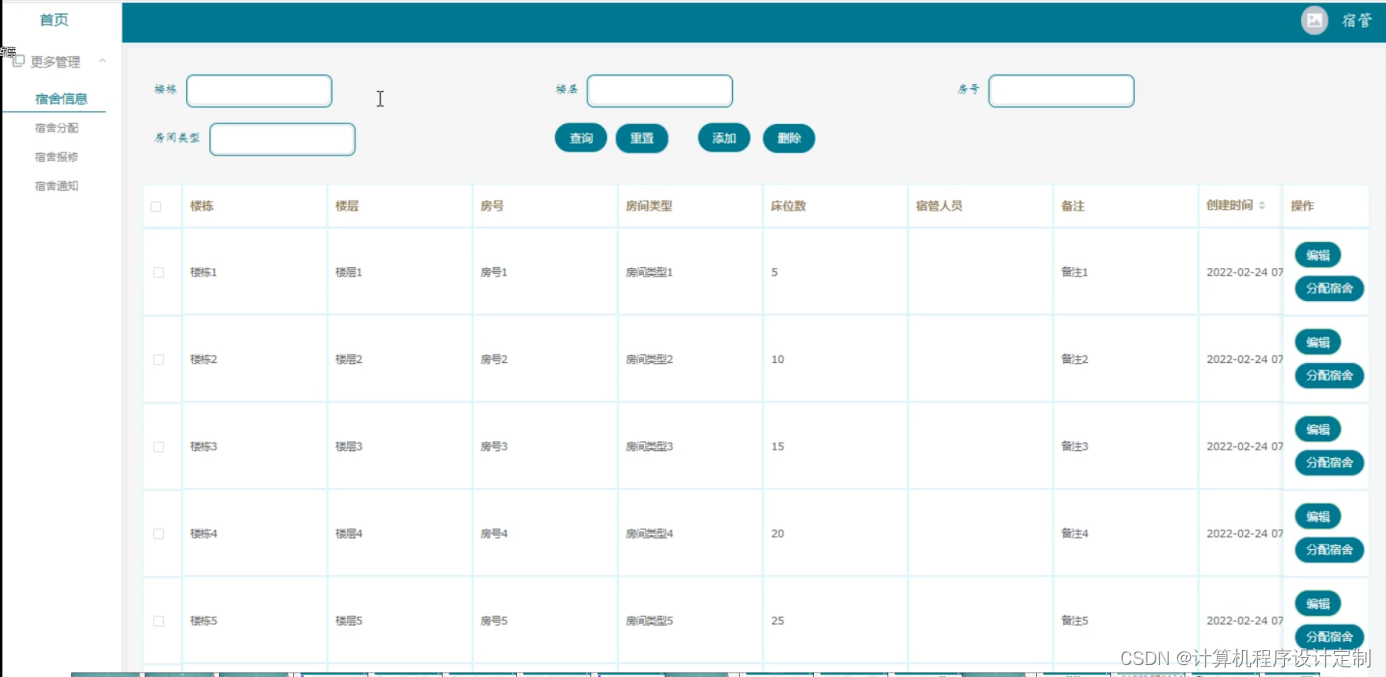Click 分配宿舍 for row 楼栋3
The image size is (1386, 677).
click(1329, 463)
